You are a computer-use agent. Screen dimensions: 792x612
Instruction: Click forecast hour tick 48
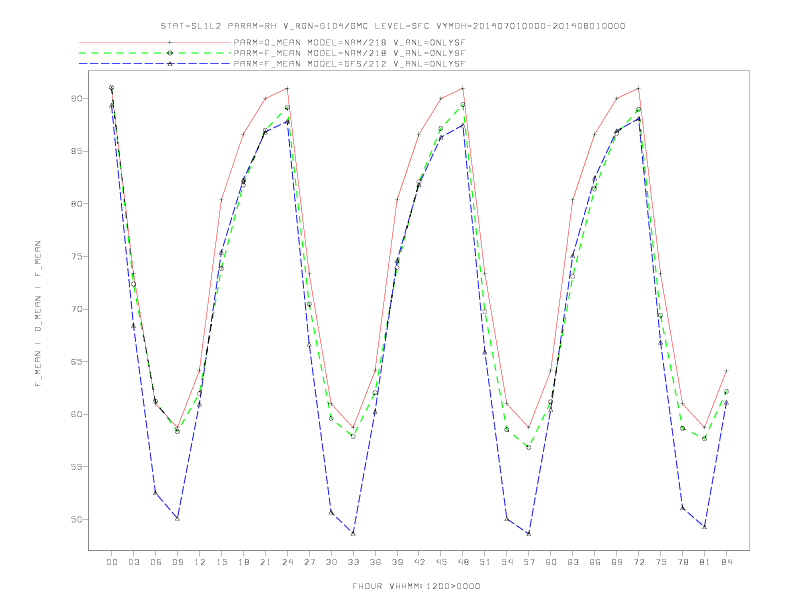click(x=463, y=562)
